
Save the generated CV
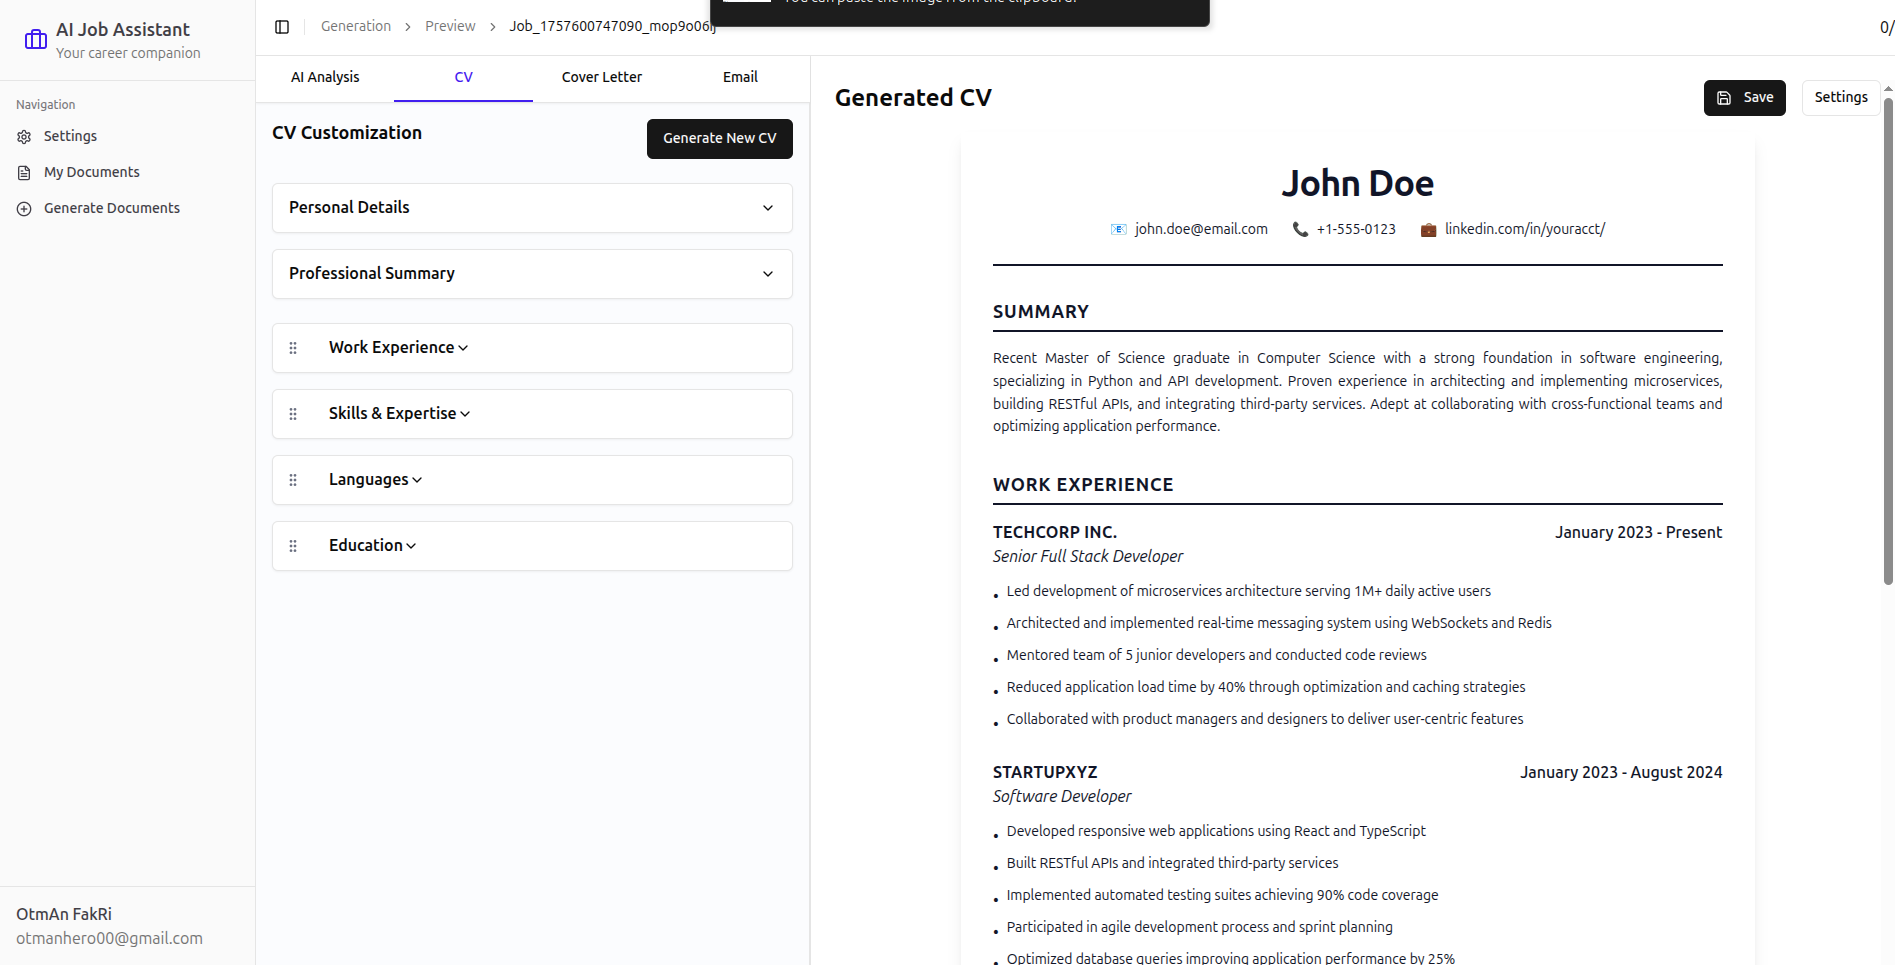(1745, 98)
